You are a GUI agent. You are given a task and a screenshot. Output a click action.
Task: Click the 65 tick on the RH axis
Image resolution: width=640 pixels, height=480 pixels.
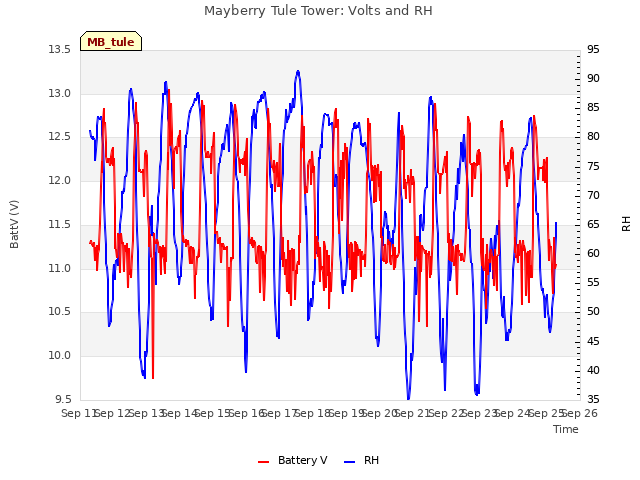593,224
